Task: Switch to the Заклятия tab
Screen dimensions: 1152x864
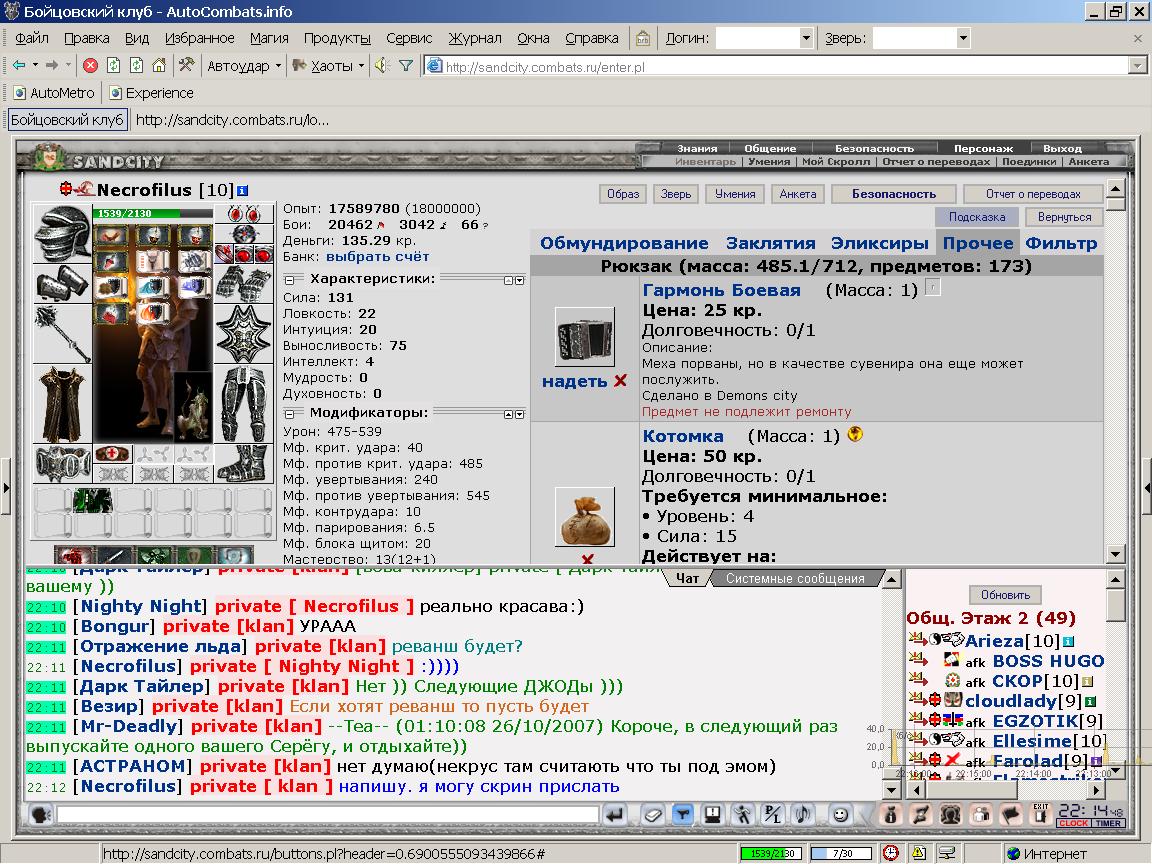Action: tap(771, 243)
